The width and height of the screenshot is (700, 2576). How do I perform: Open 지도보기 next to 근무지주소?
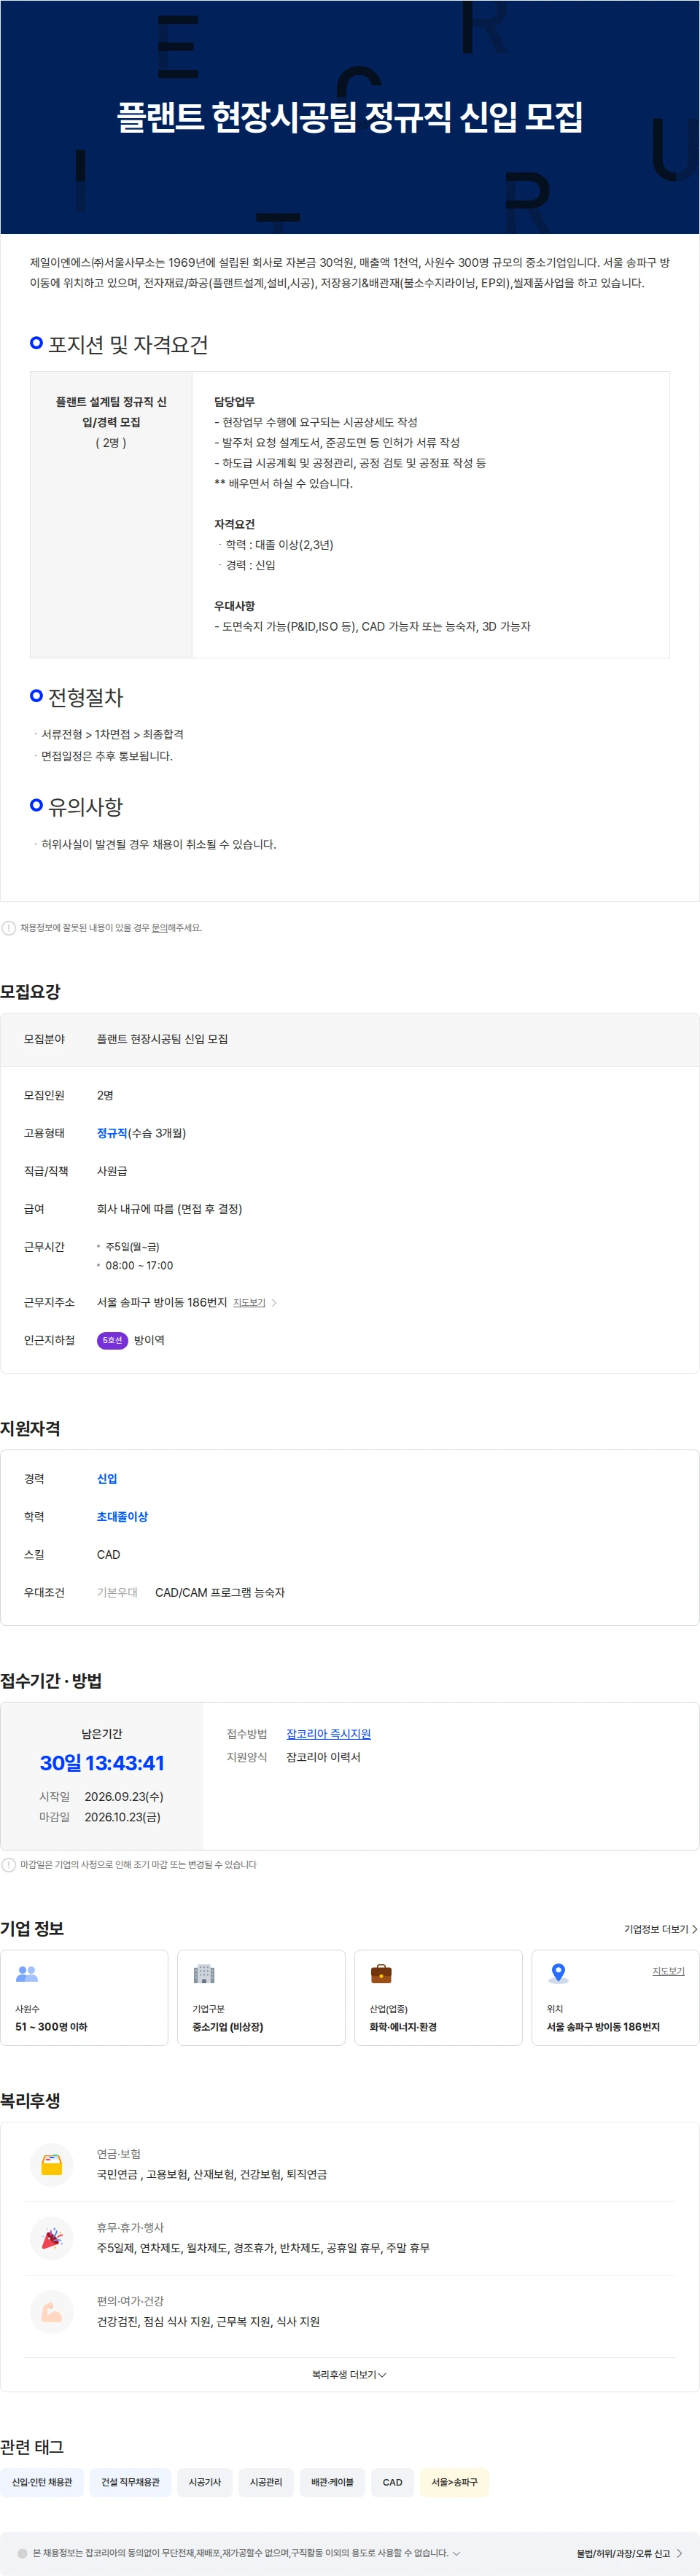pos(249,1302)
